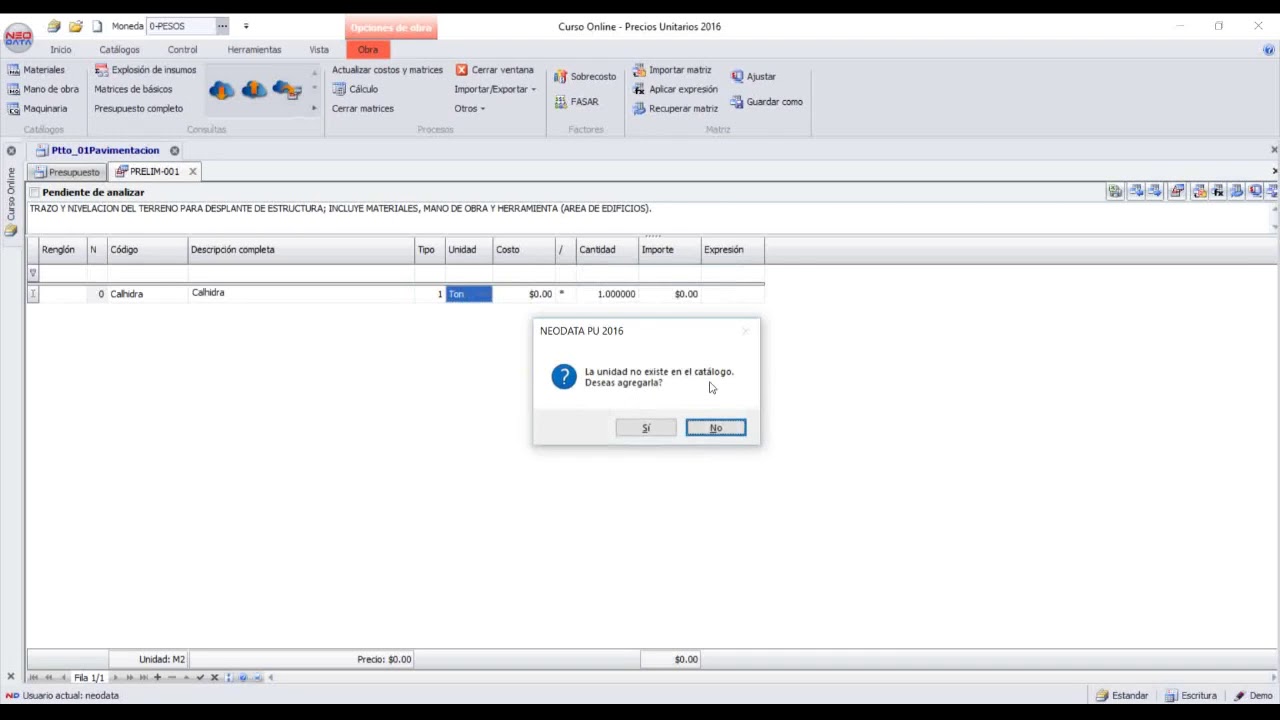Click Escritura in the status bar
Viewport: 1280px width, 720px height.
tap(1191, 695)
